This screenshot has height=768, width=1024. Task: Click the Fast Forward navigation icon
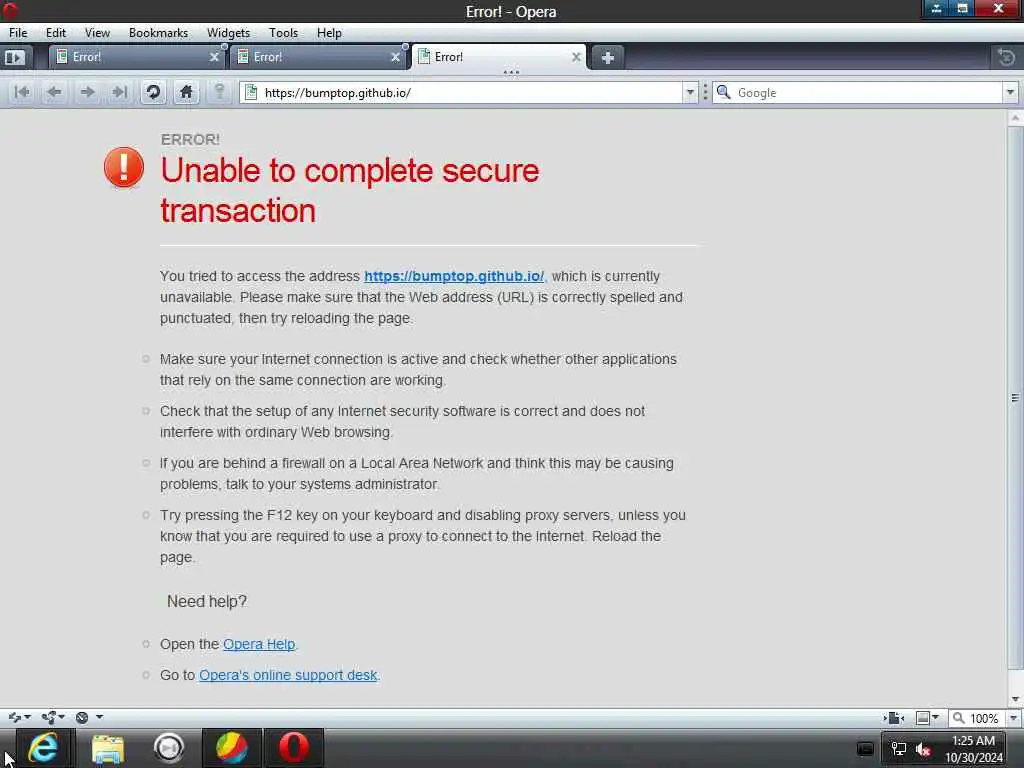pos(120,92)
